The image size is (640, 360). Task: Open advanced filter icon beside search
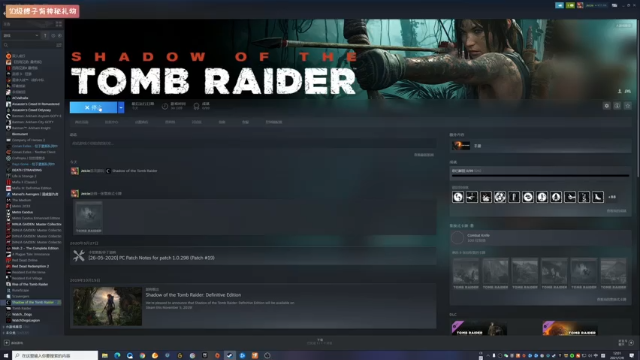(59, 45)
